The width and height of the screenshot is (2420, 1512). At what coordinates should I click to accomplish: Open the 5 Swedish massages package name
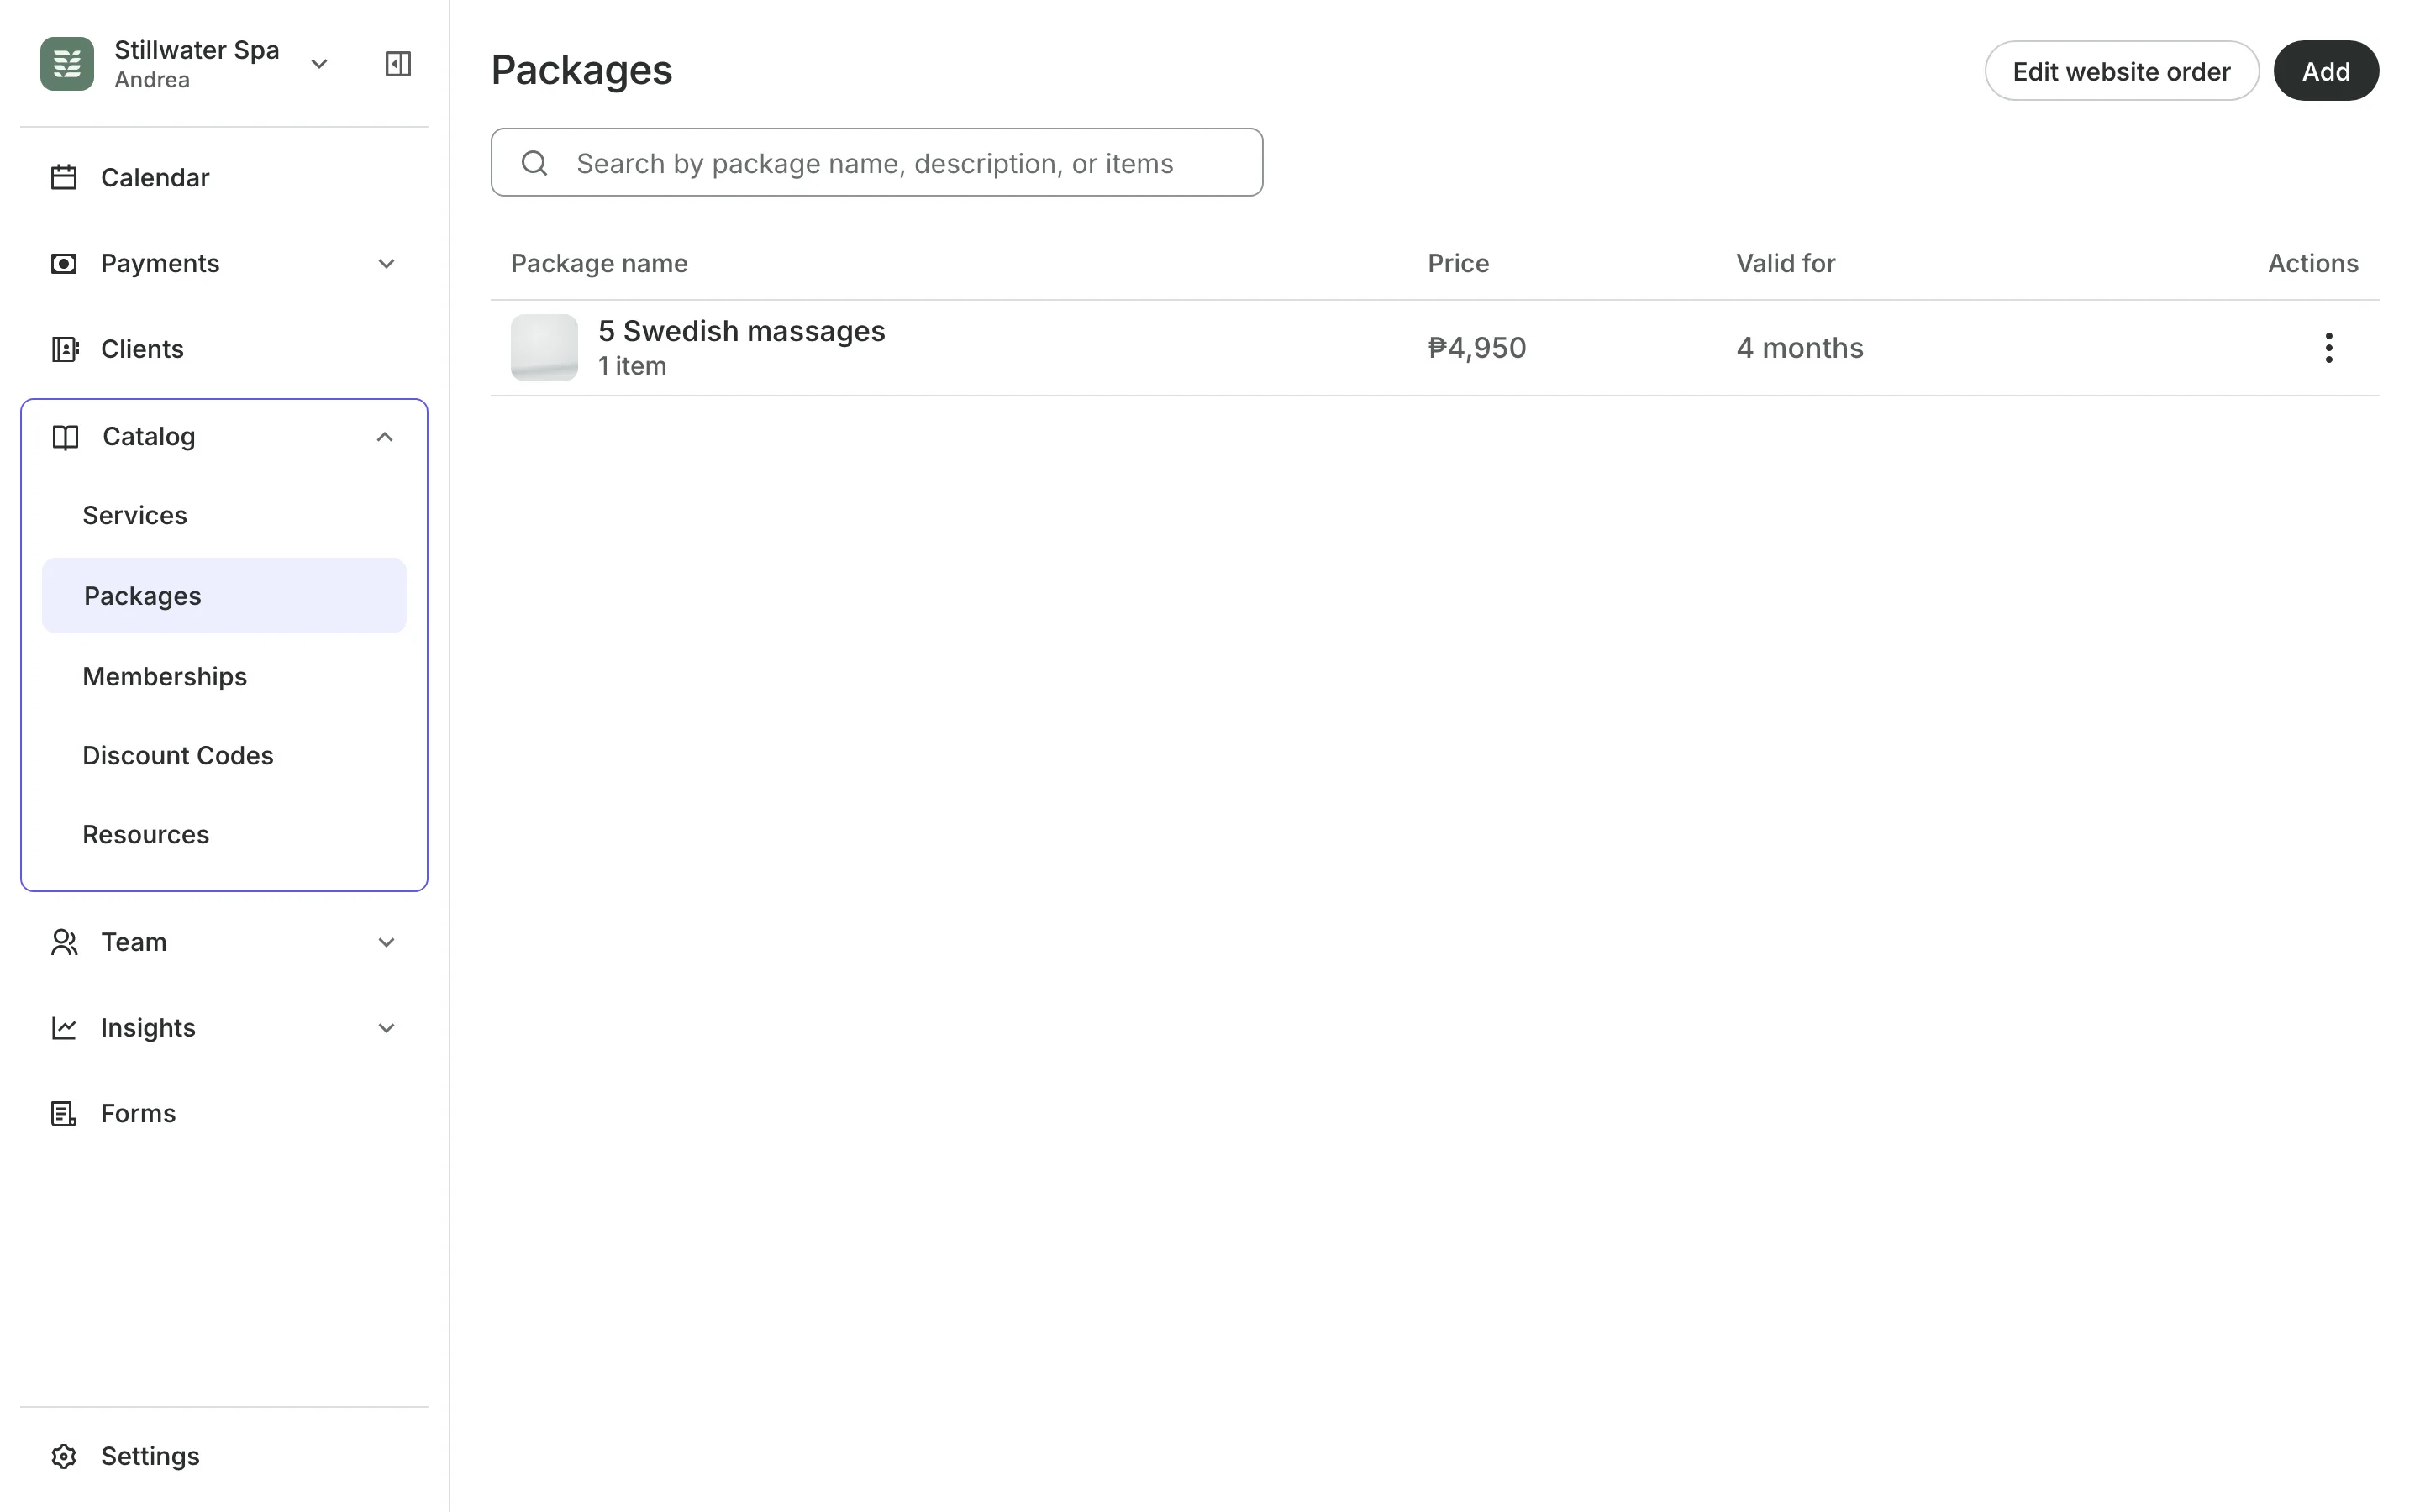741,331
